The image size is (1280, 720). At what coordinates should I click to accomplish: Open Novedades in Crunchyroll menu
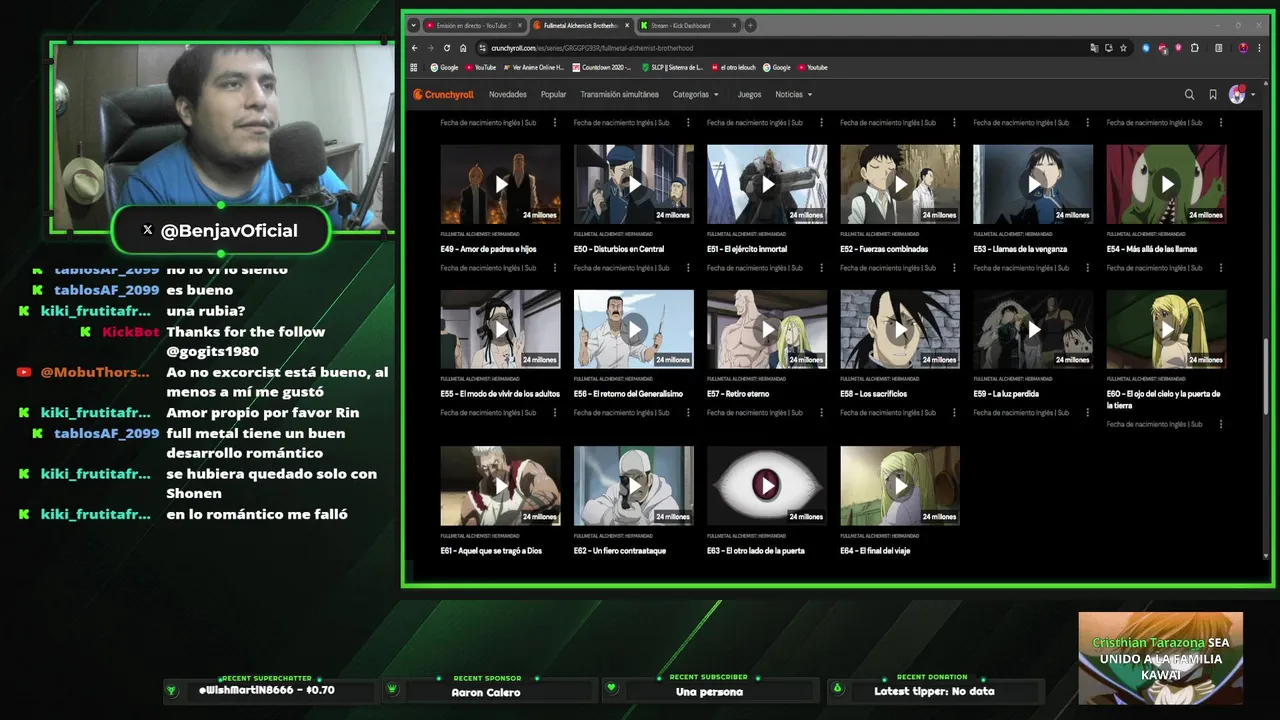click(x=508, y=94)
